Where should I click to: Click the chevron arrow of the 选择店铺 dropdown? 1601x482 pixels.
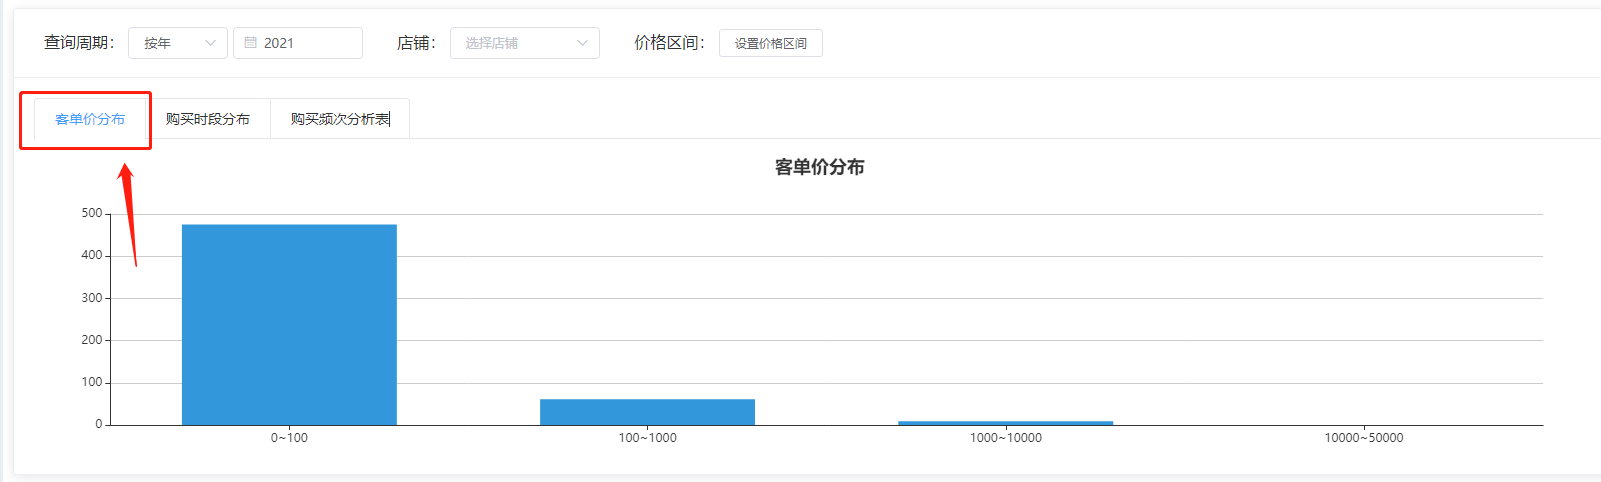582,43
